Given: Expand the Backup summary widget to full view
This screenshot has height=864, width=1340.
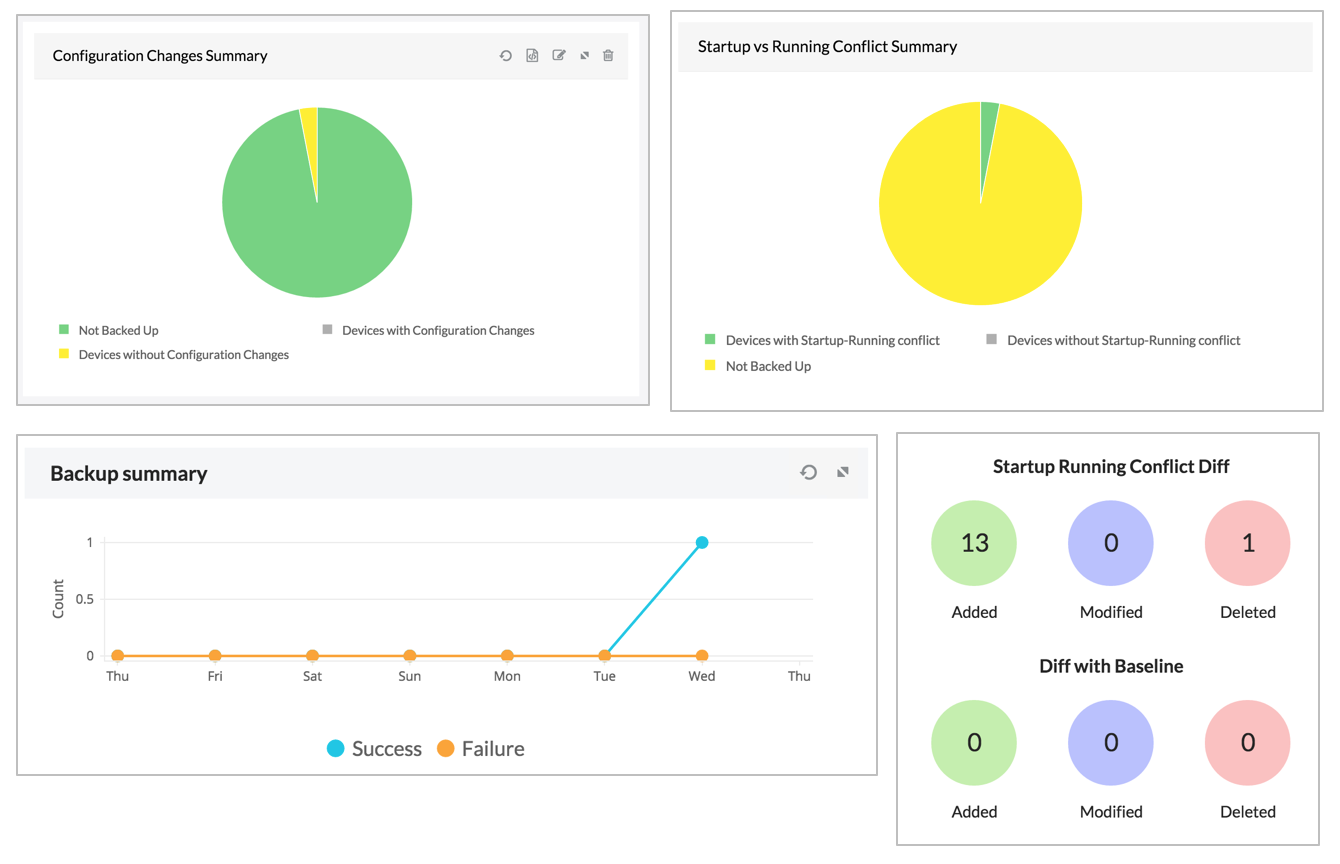Looking at the screenshot, I should (x=843, y=472).
